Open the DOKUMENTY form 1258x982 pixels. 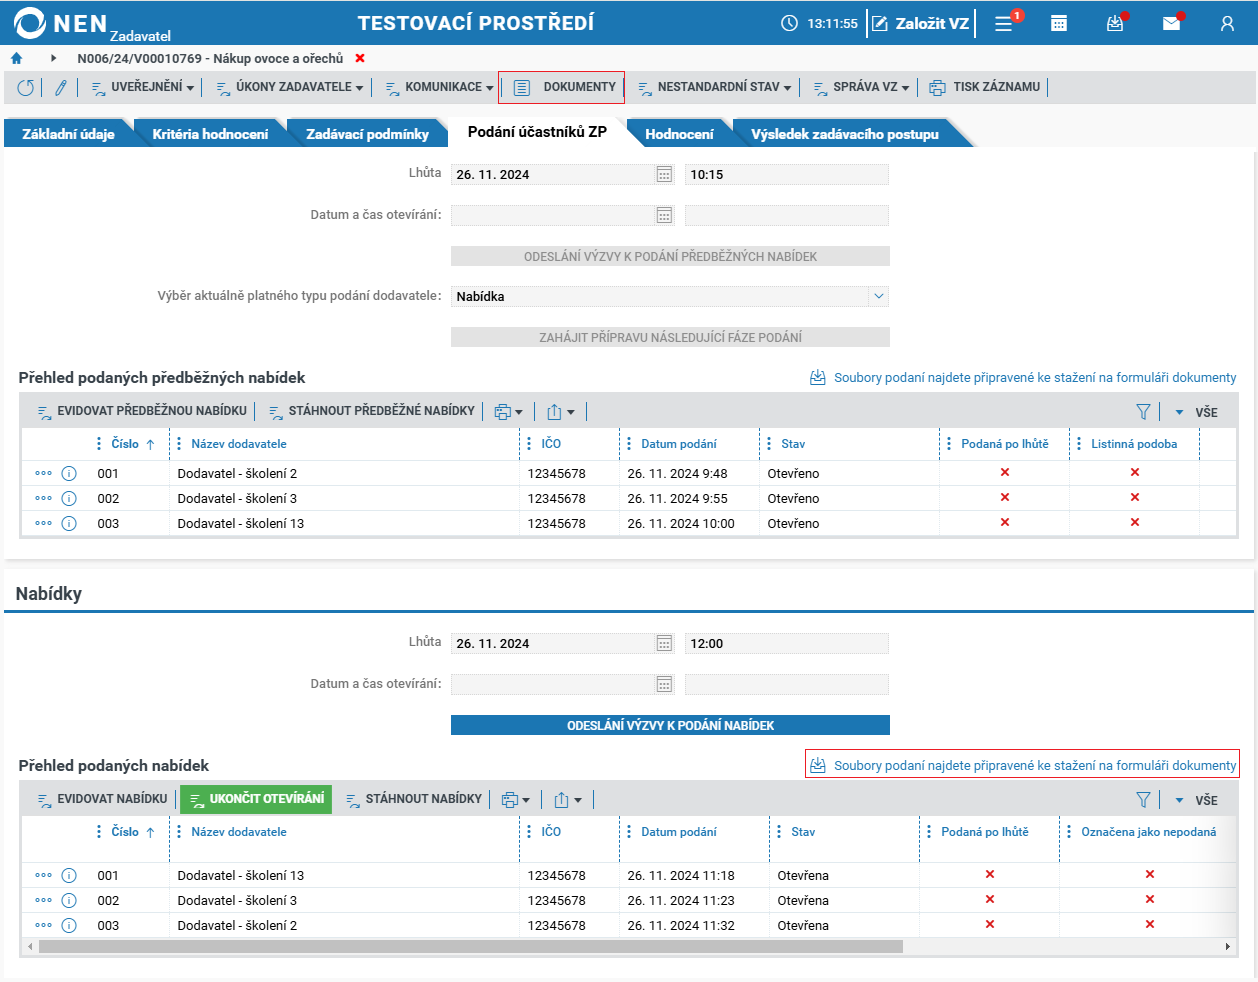(562, 88)
